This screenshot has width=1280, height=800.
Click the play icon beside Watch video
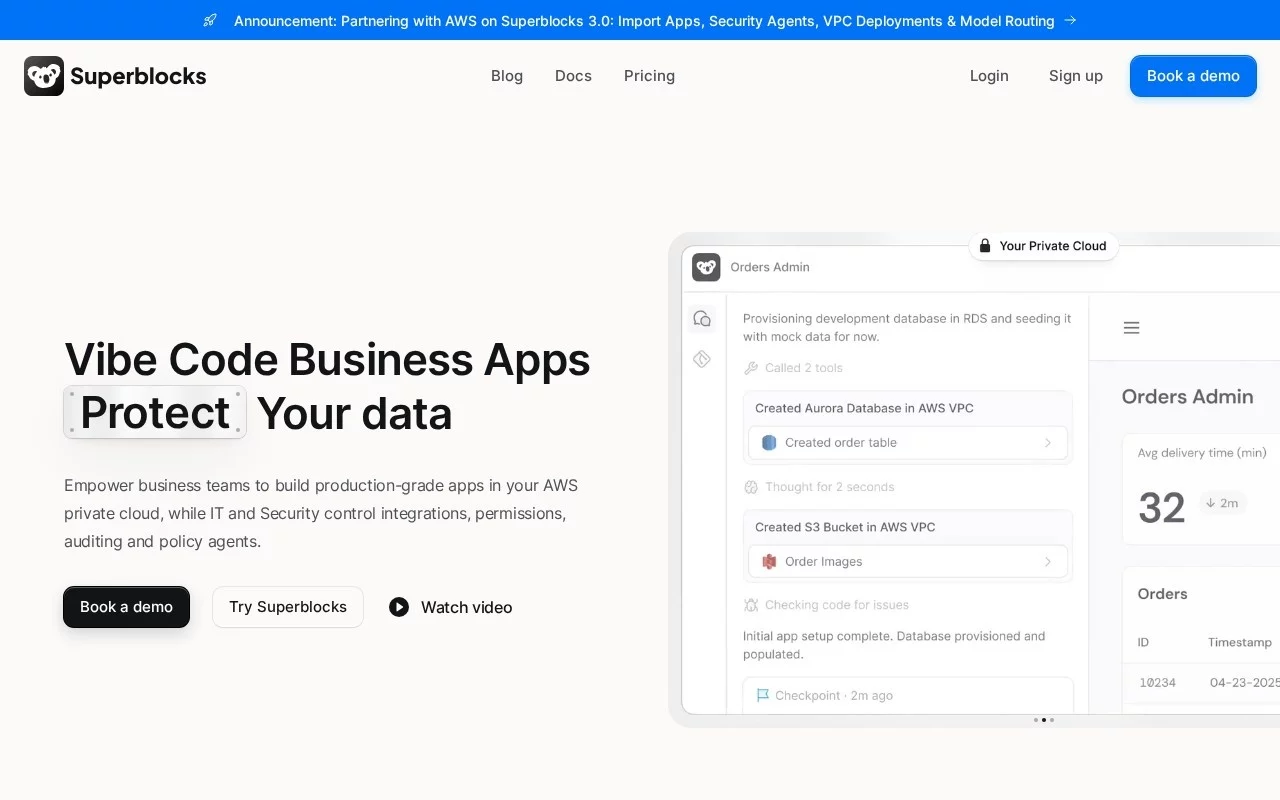coord(399,607)
